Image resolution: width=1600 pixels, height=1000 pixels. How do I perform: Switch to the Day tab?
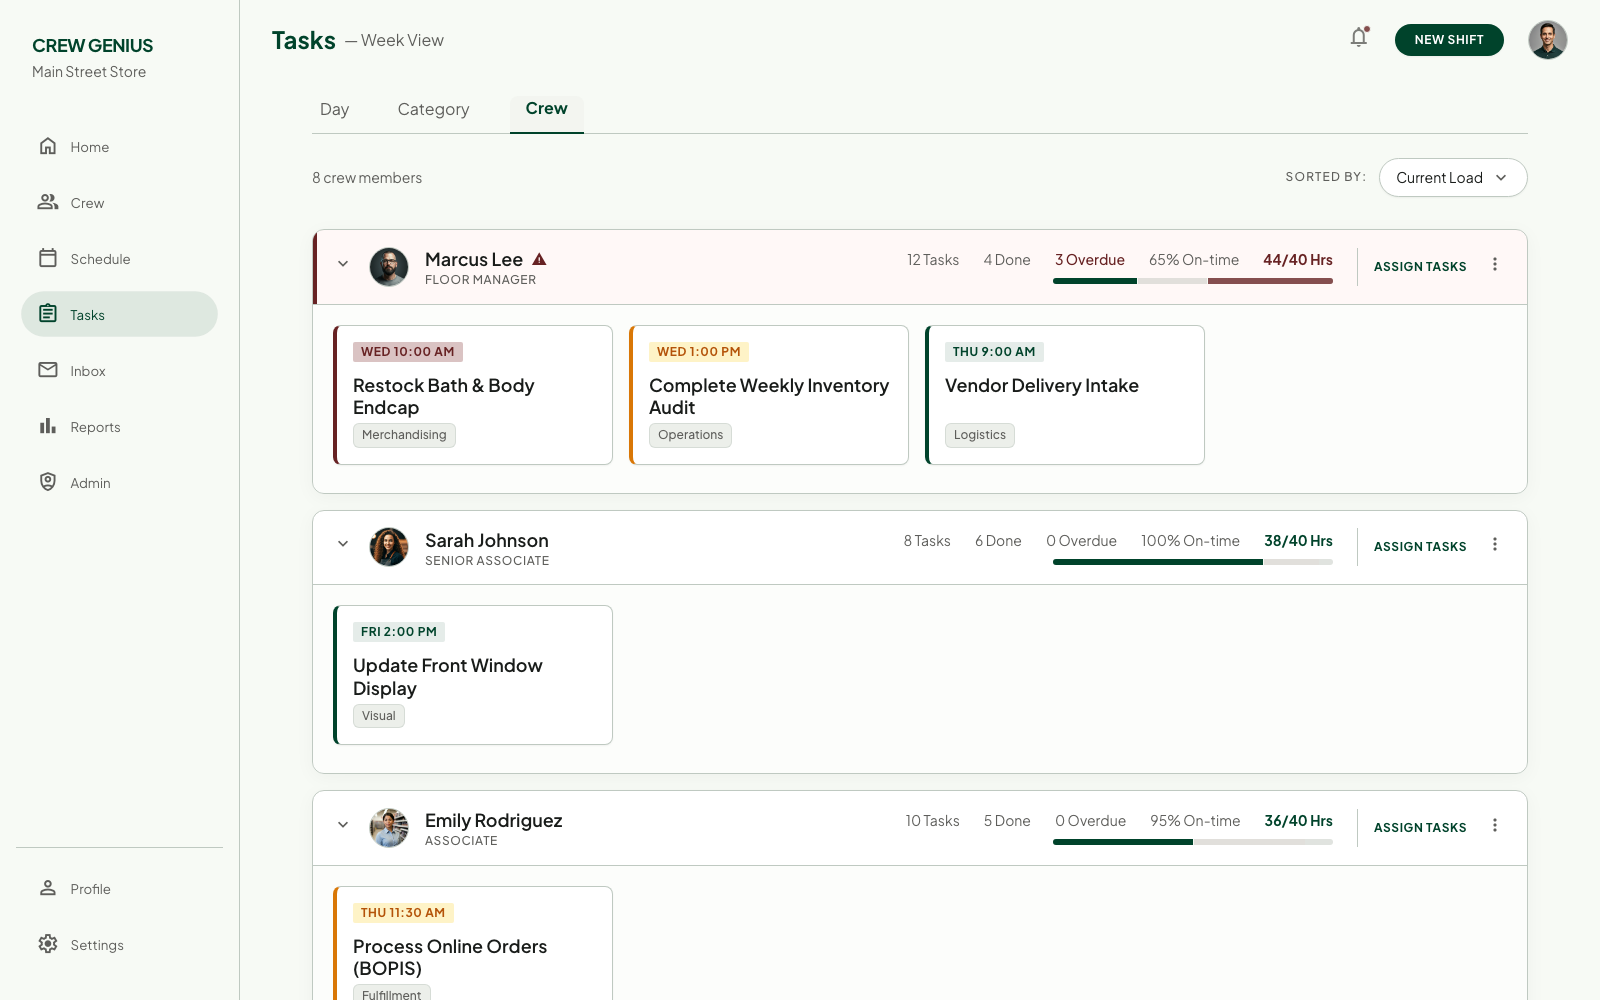pos(334,110)
